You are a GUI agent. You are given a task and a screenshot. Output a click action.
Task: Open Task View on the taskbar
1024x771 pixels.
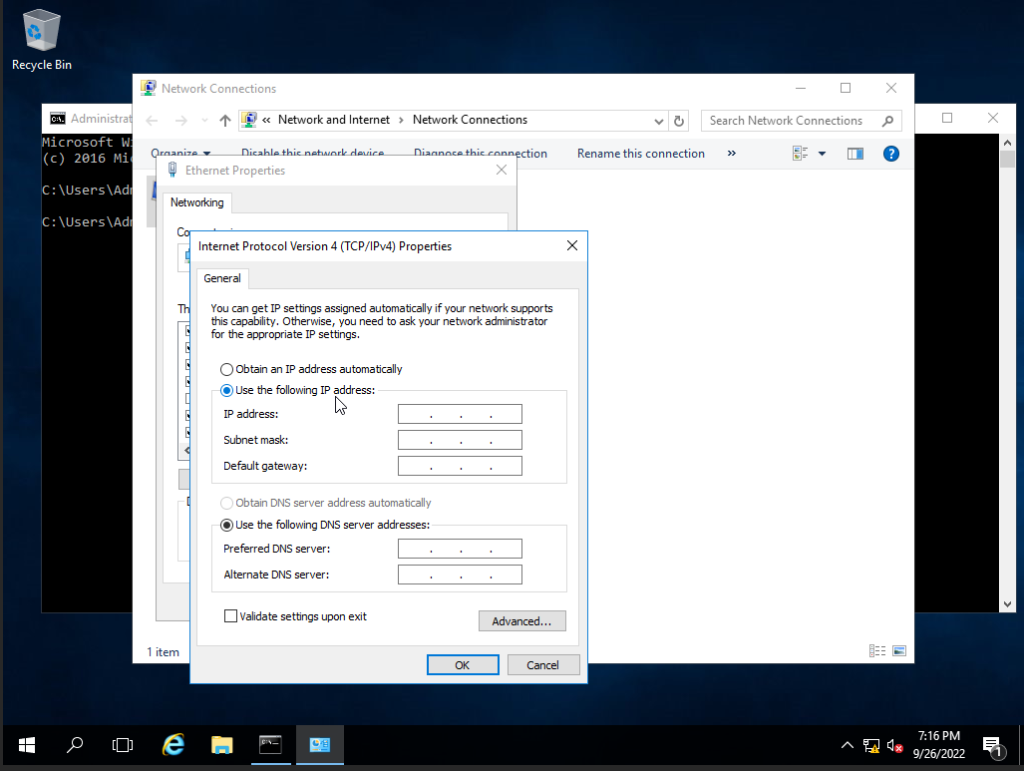[122, 745]
